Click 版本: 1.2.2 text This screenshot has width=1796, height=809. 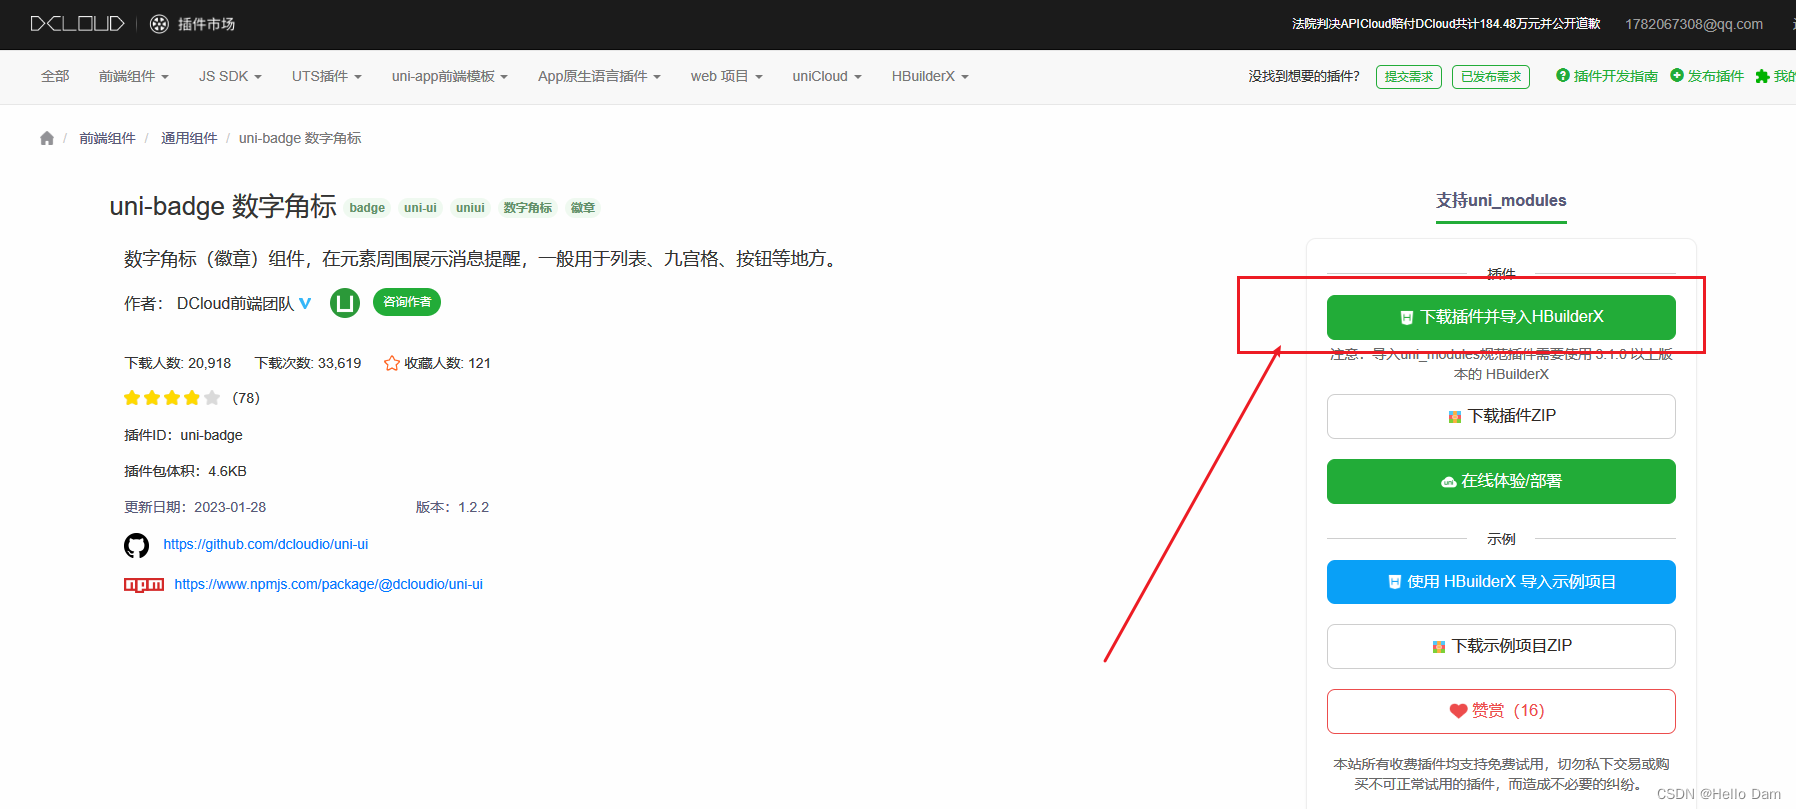point(452,507)
